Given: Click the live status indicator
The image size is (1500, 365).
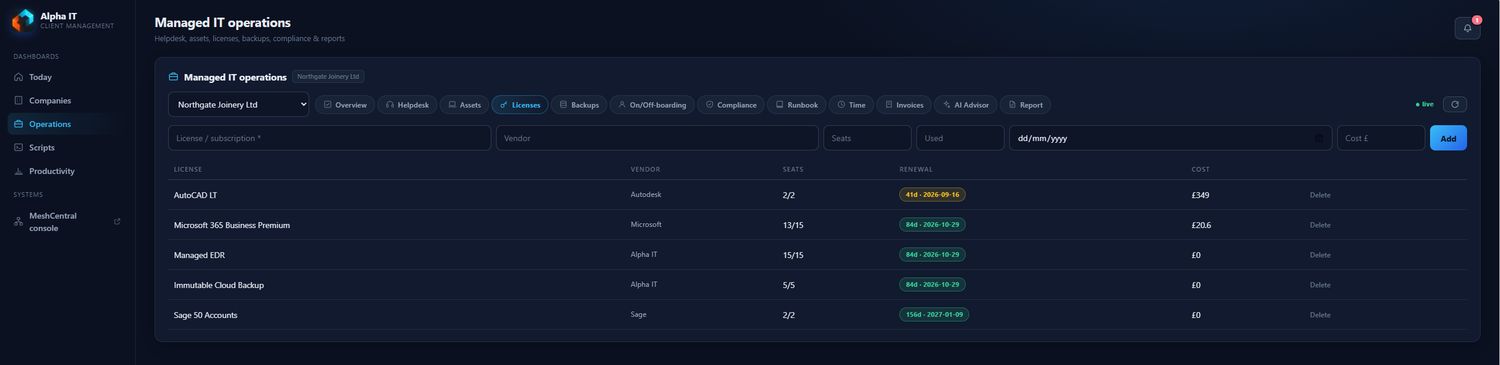Looking at the screenshot, I should click(1425, 104).
